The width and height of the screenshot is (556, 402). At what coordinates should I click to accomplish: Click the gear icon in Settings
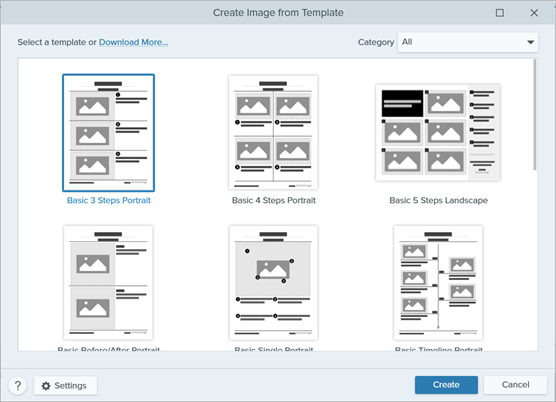[x=46, y=386]
